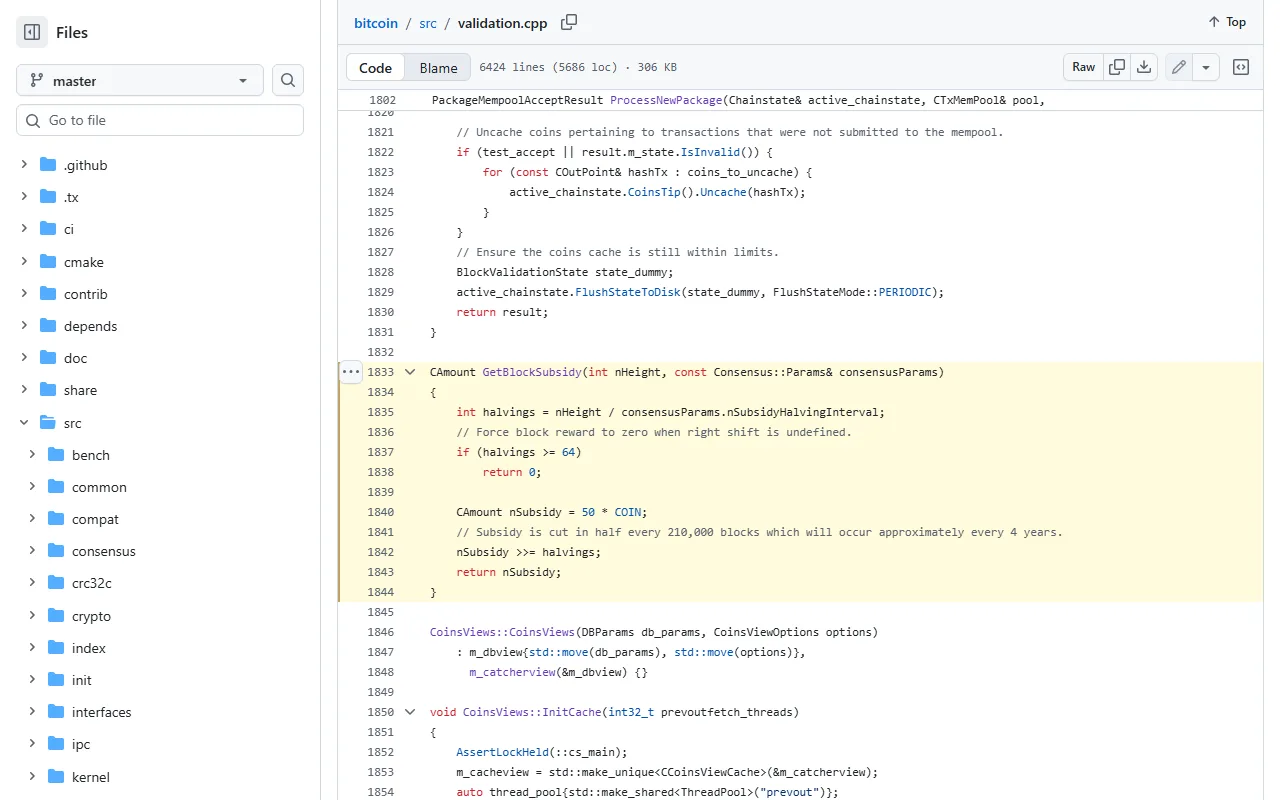This screenshot has height=800, width=1280.
Task: Click CoinsViews::CoinsViews on line 1846
Action: [502, 632]
